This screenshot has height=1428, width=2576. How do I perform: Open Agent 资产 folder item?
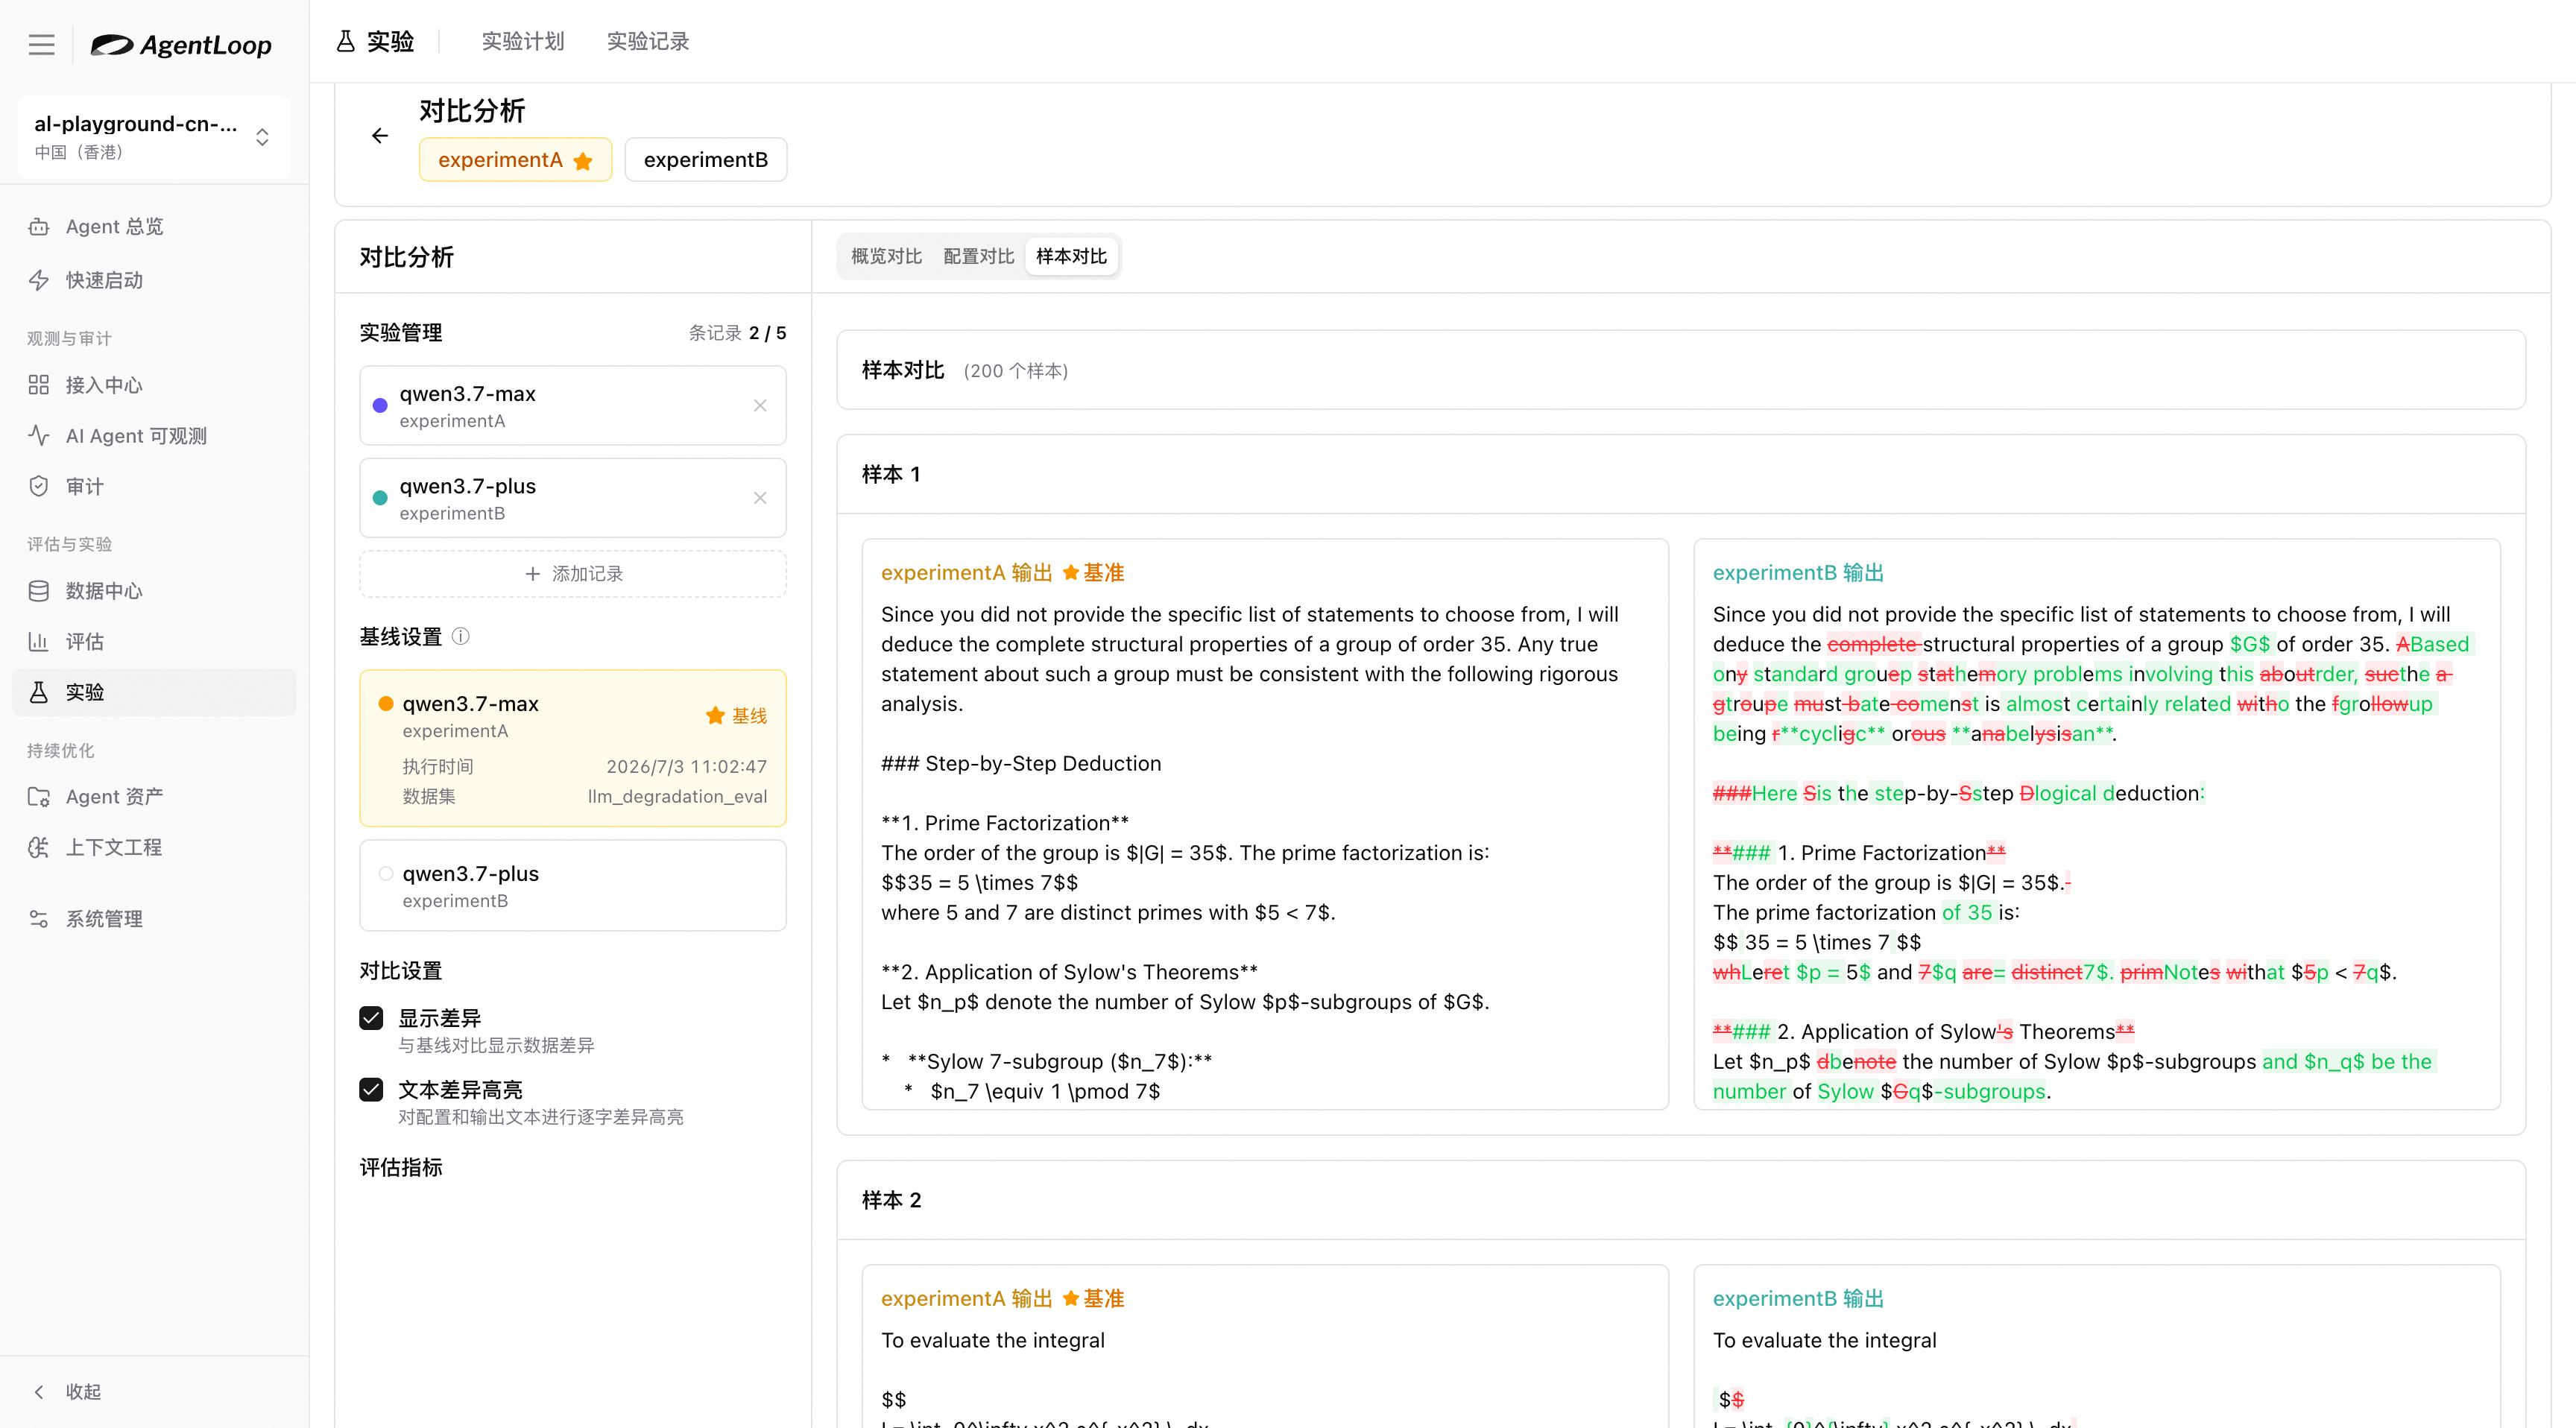point(154,797)
